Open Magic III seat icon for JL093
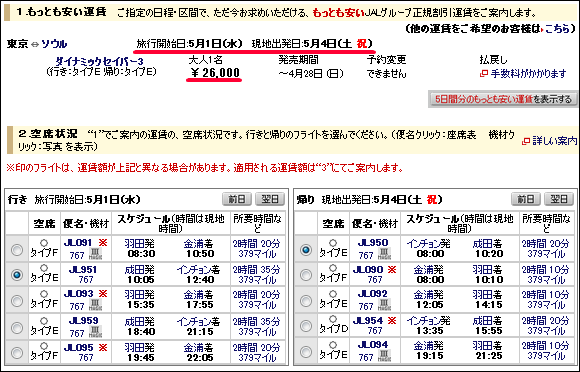The height and width of the screenshot is (372, 580). point(95,305)
